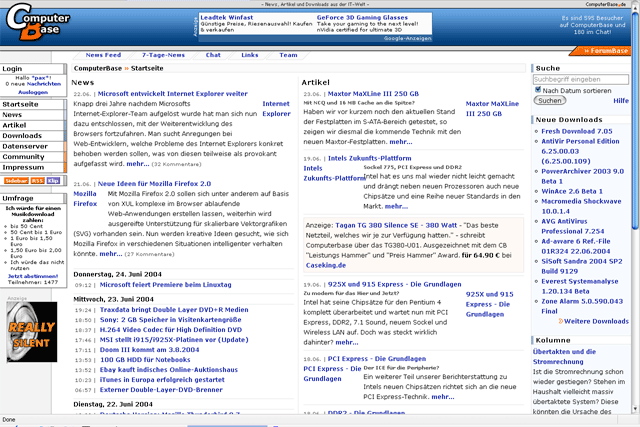
Task: Open AntiVir Personal Edition download
Action: pos(580,151)
